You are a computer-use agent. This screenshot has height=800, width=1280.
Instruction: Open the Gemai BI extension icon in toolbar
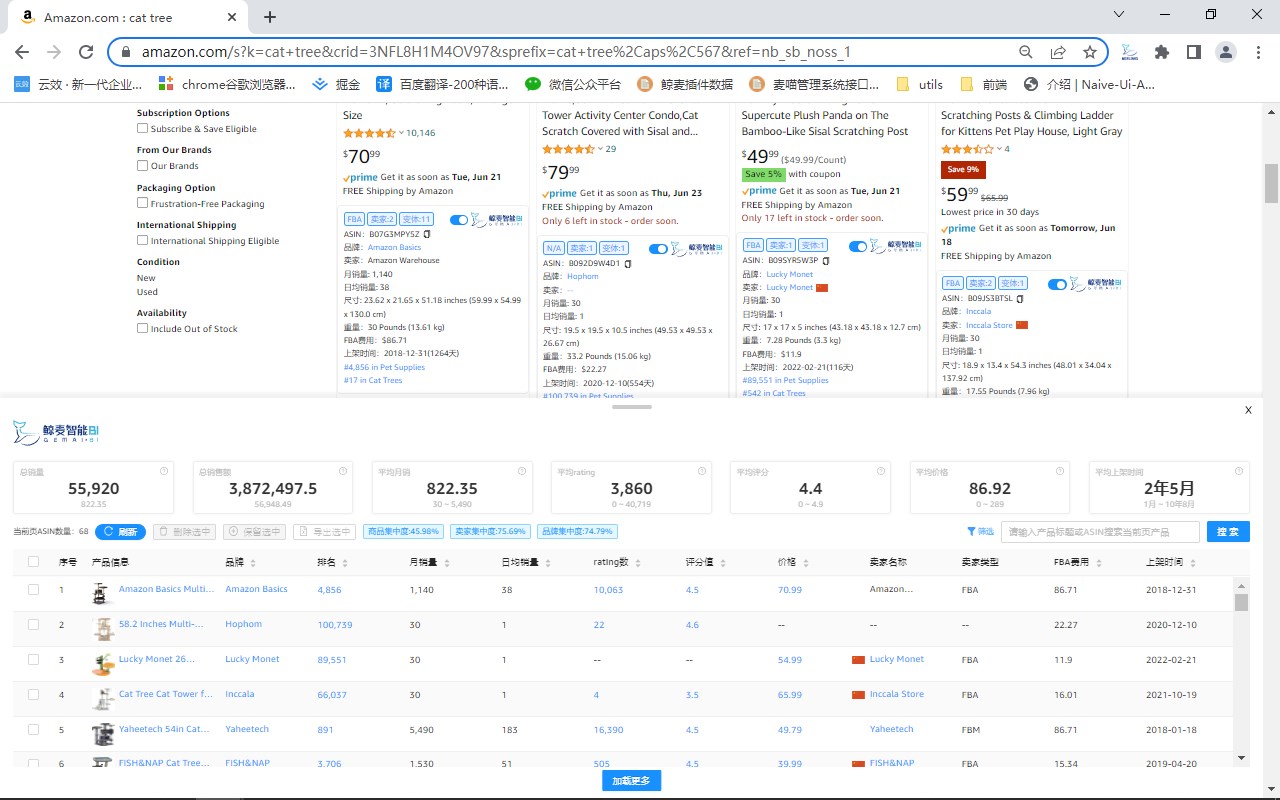(1130, 52)
